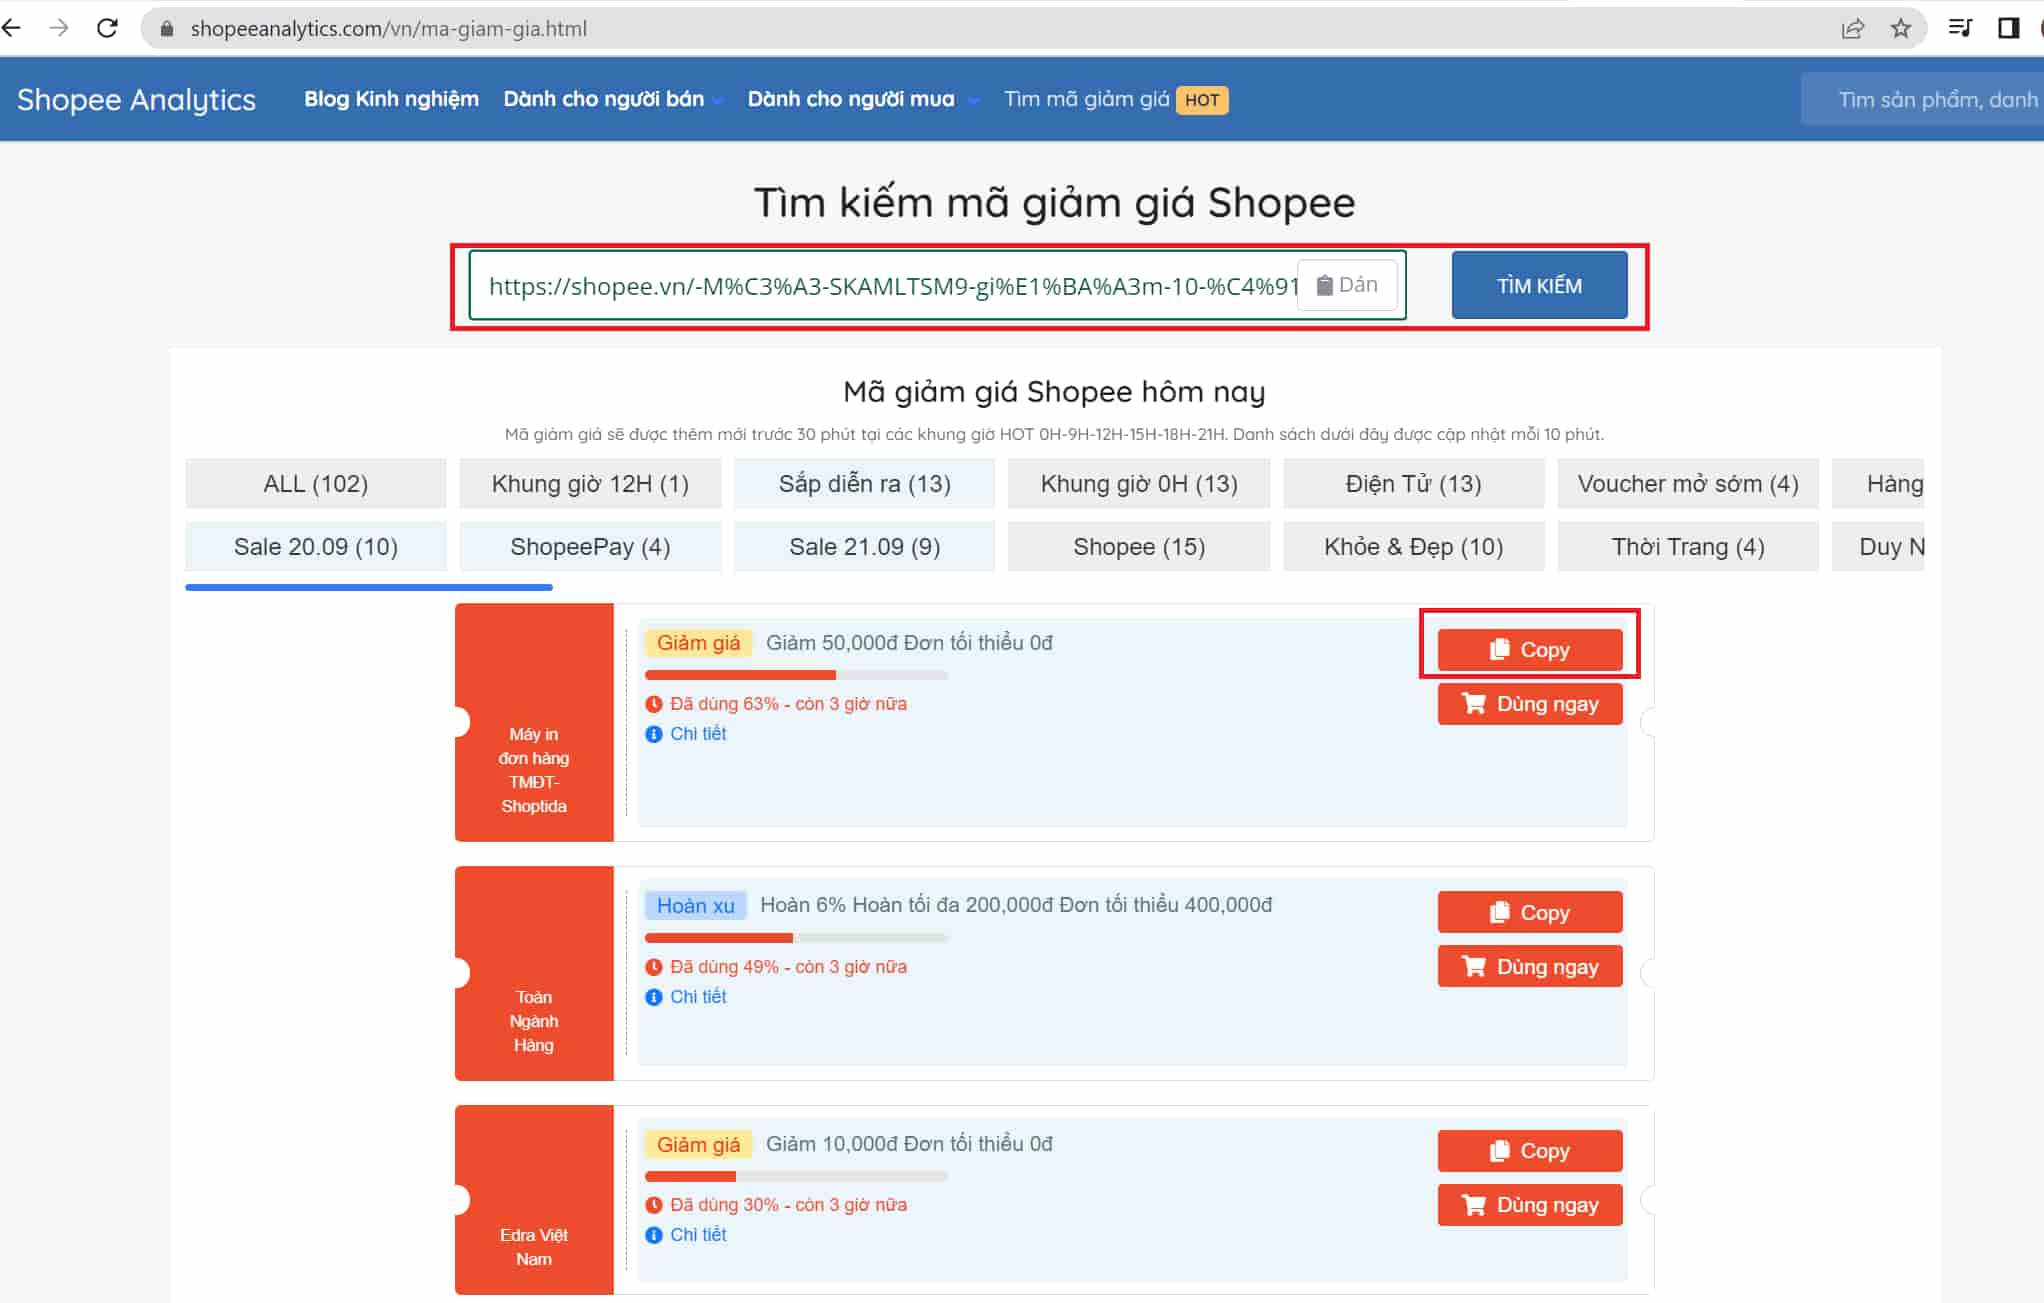Viewport: 2044px width, 1303px height.
Task: Click the Dán paste clipboard button
Action: [x=1346, y=285]
